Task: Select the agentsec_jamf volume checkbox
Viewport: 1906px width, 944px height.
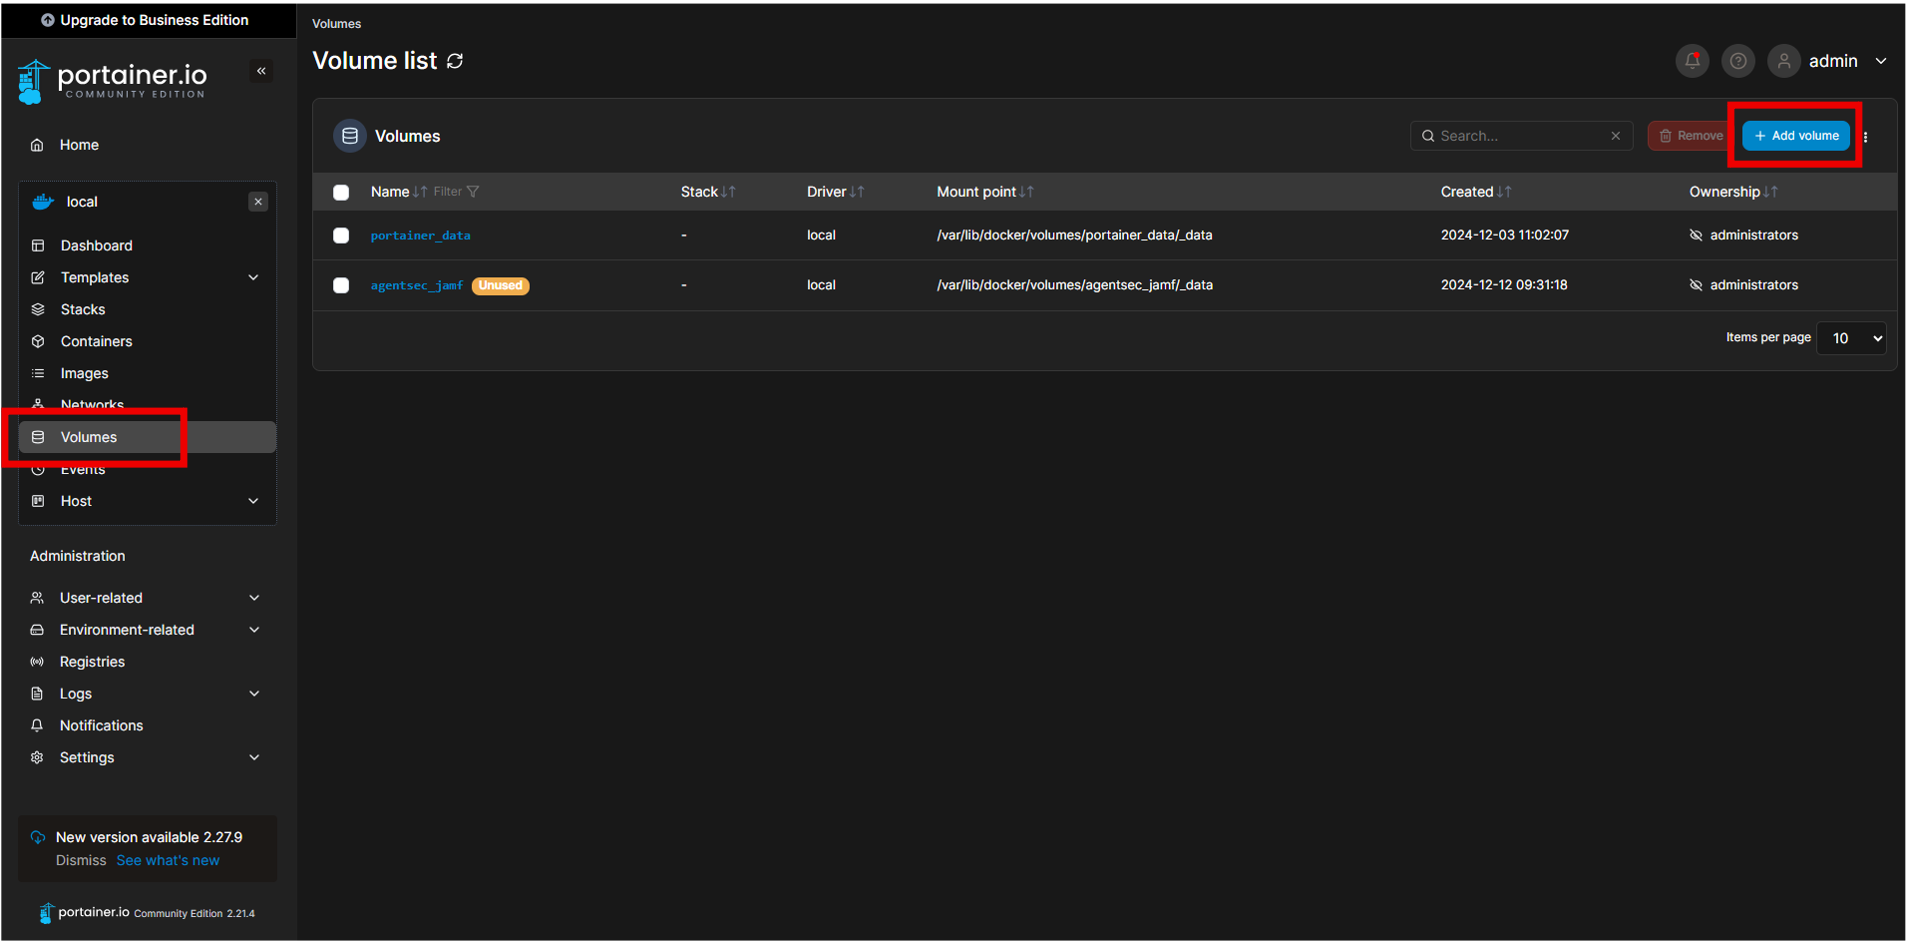Action: click(341, 286)
